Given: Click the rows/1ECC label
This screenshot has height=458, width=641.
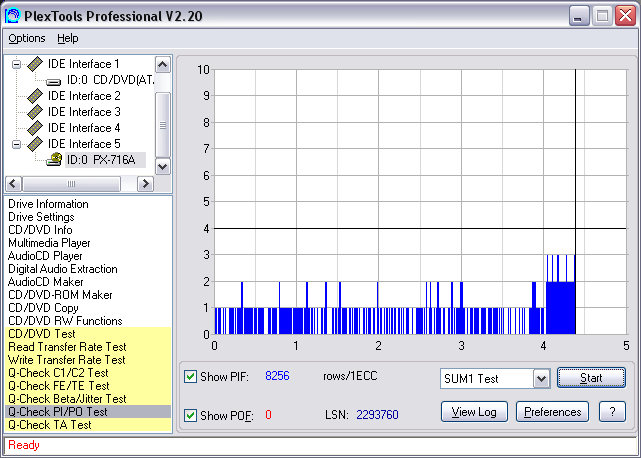Looking at the screenshot, I should [350, 376].
